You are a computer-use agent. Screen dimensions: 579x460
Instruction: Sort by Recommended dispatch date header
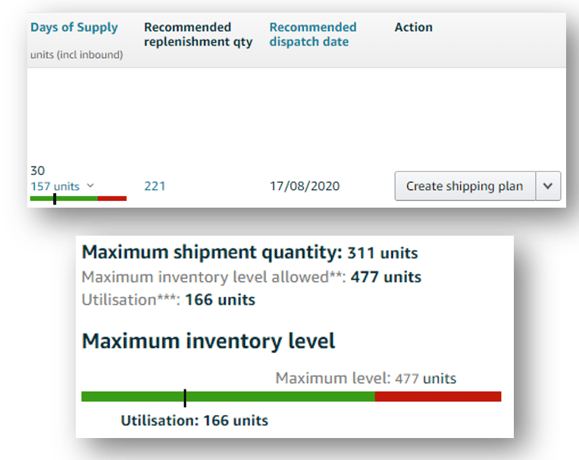pyautogui.click(x=313, y=34)
